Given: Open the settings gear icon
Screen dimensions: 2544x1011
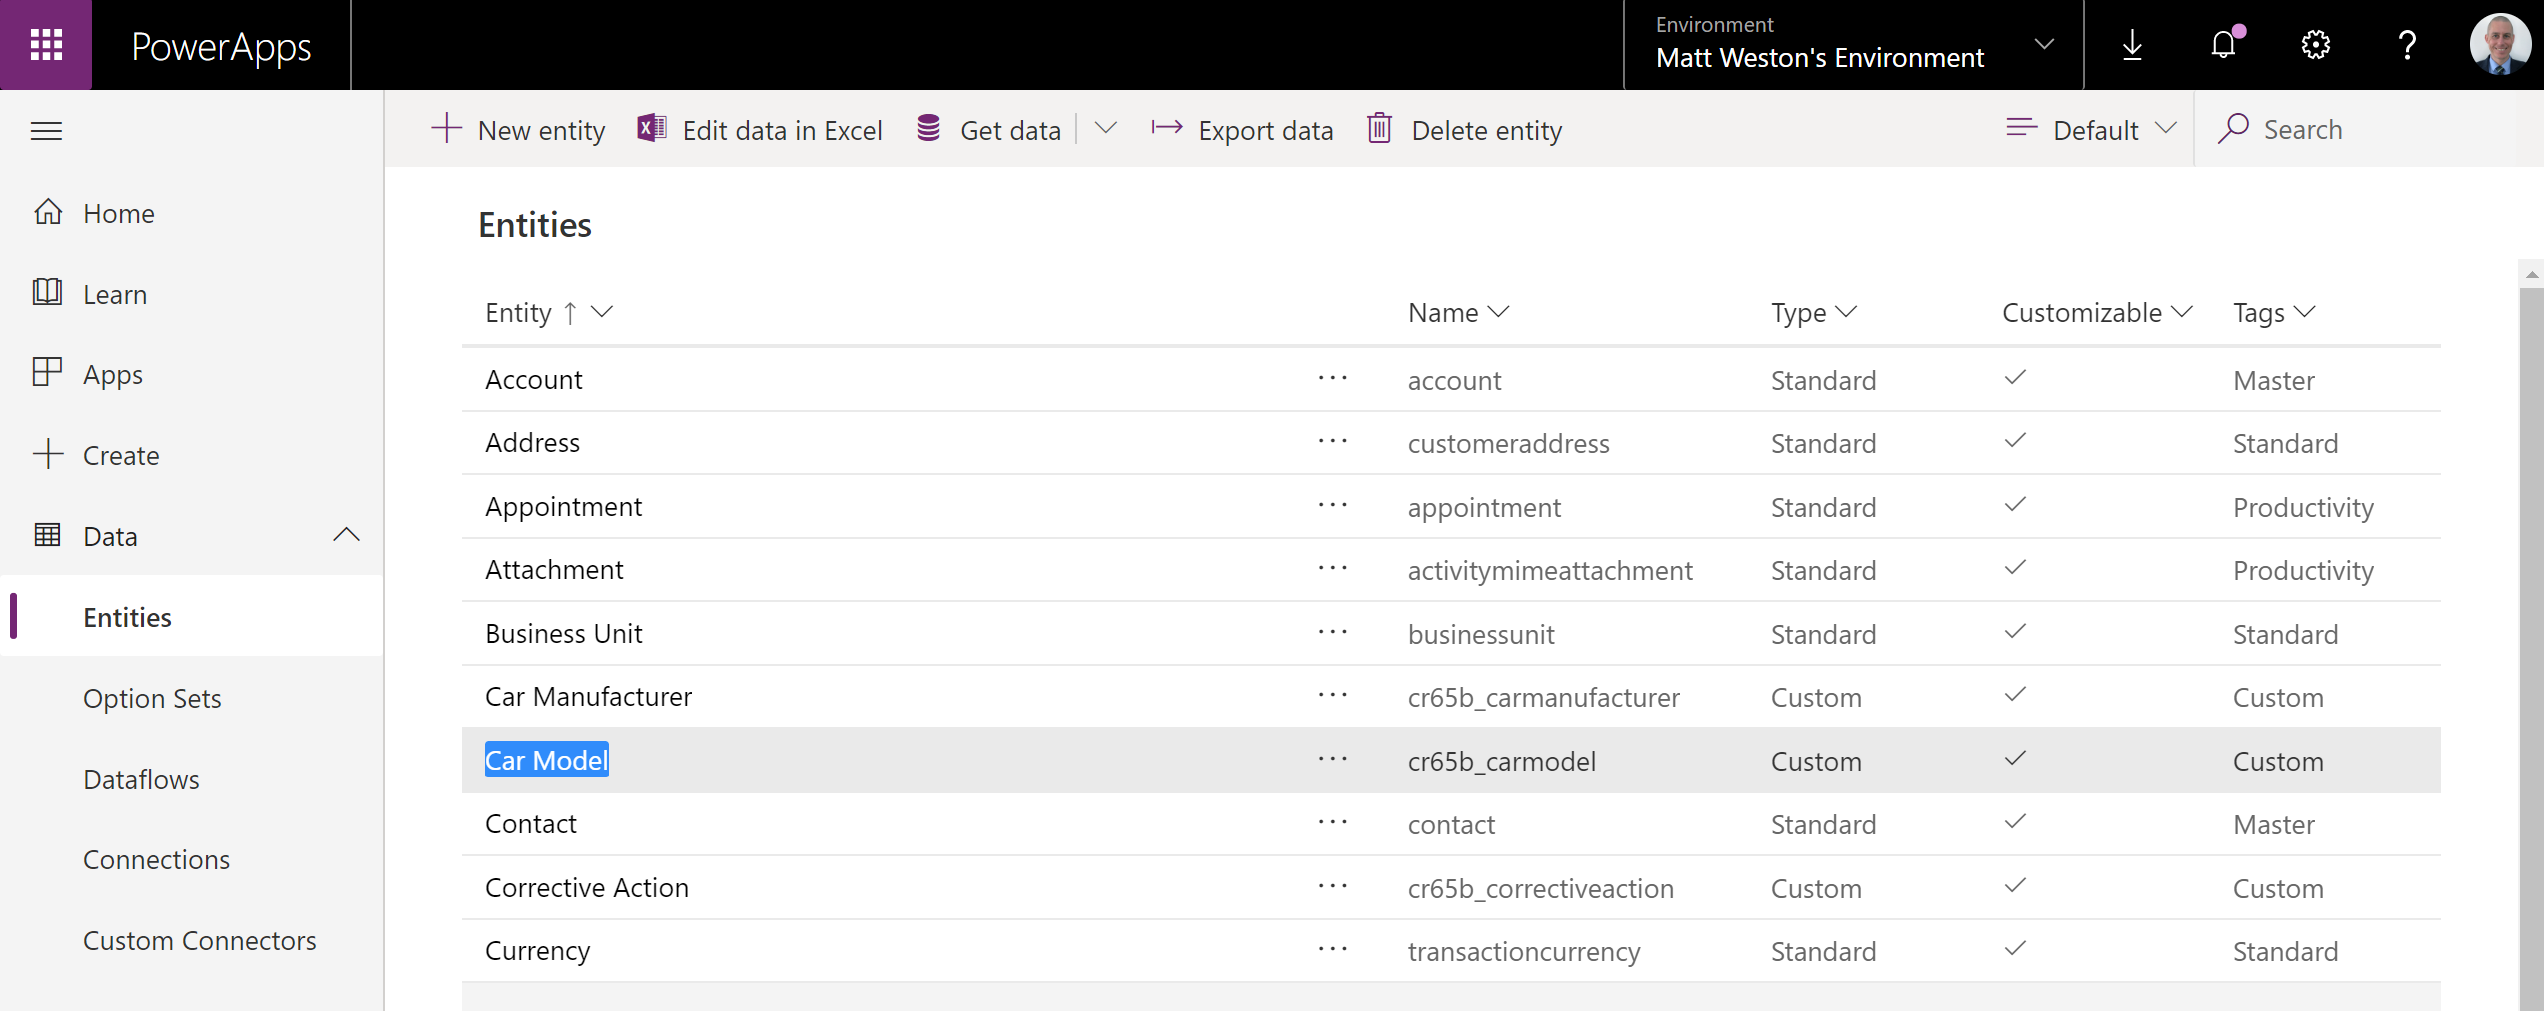Looking at the screenshot, I should (x=2316, y=45).
